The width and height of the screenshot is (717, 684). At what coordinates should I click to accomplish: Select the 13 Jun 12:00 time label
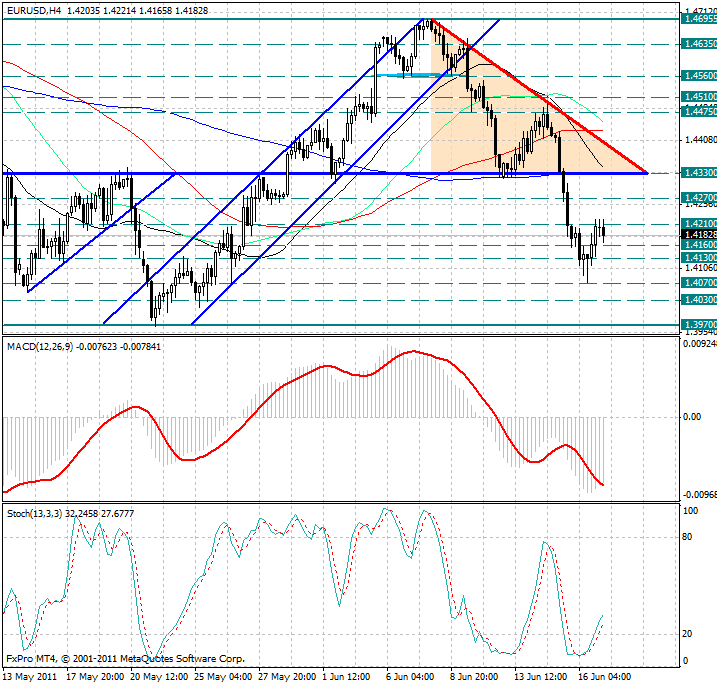(540, 677)
